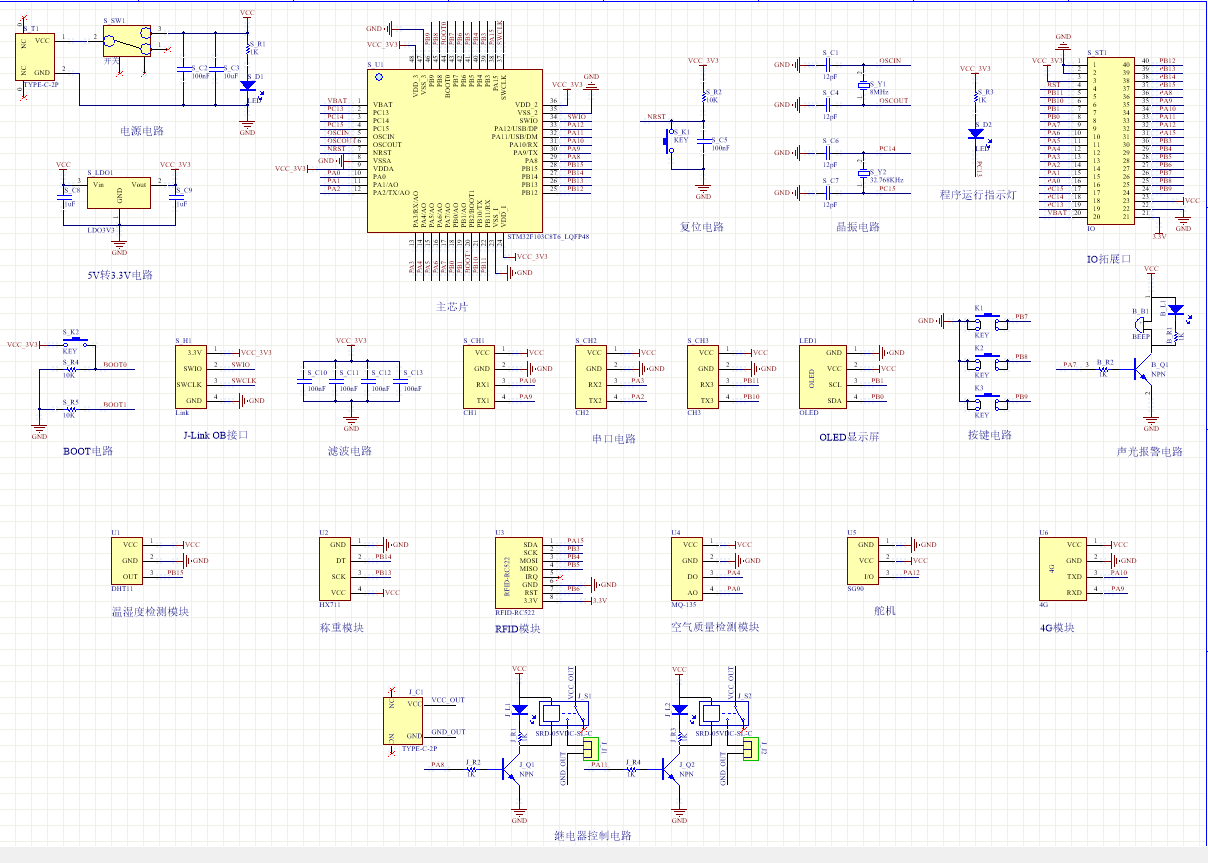Screen dimensions: 1208x863
Task: Click the '程序运行指示灯' label
Action: (978, 195)
